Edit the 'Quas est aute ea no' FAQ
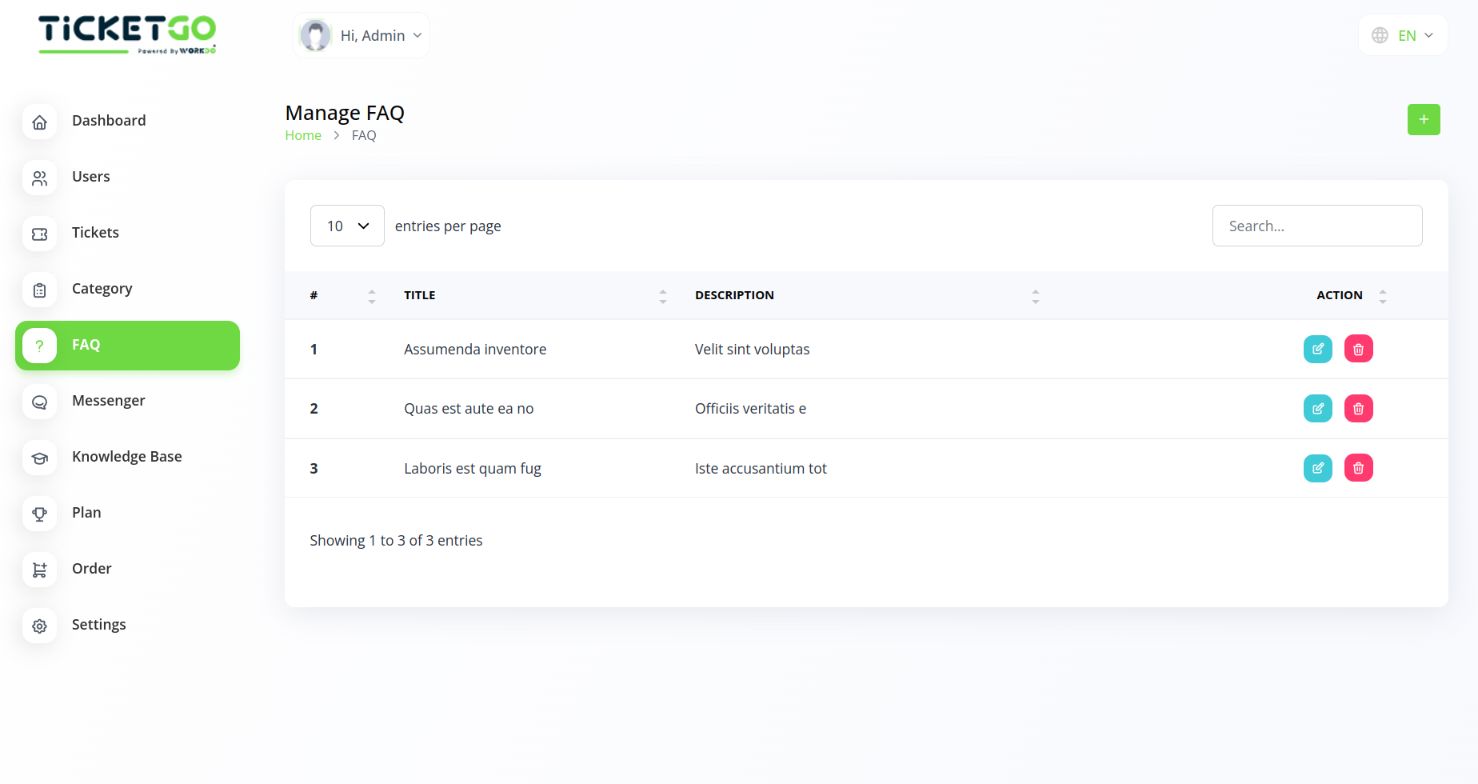This screenshot has height=784, width=1478. coord(1317,408)
